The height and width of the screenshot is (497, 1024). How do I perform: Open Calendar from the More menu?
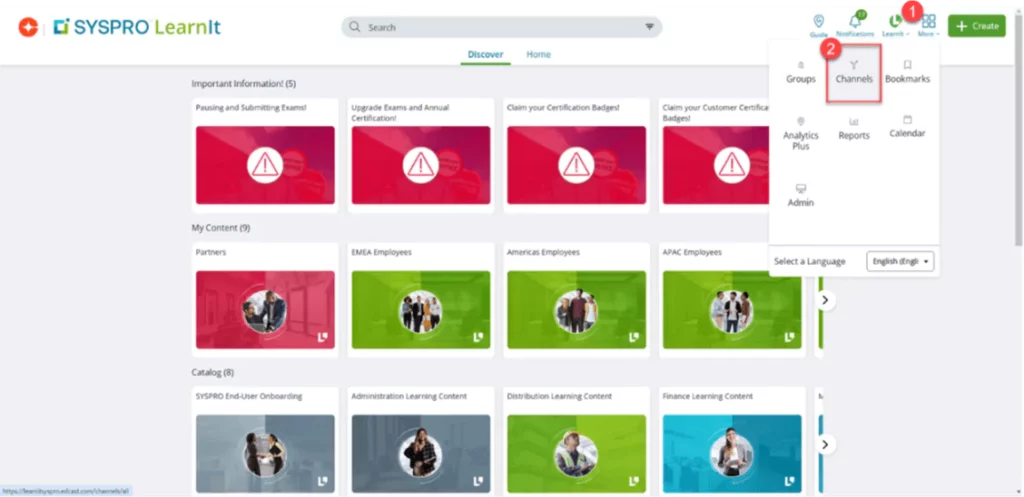[907, 126]
